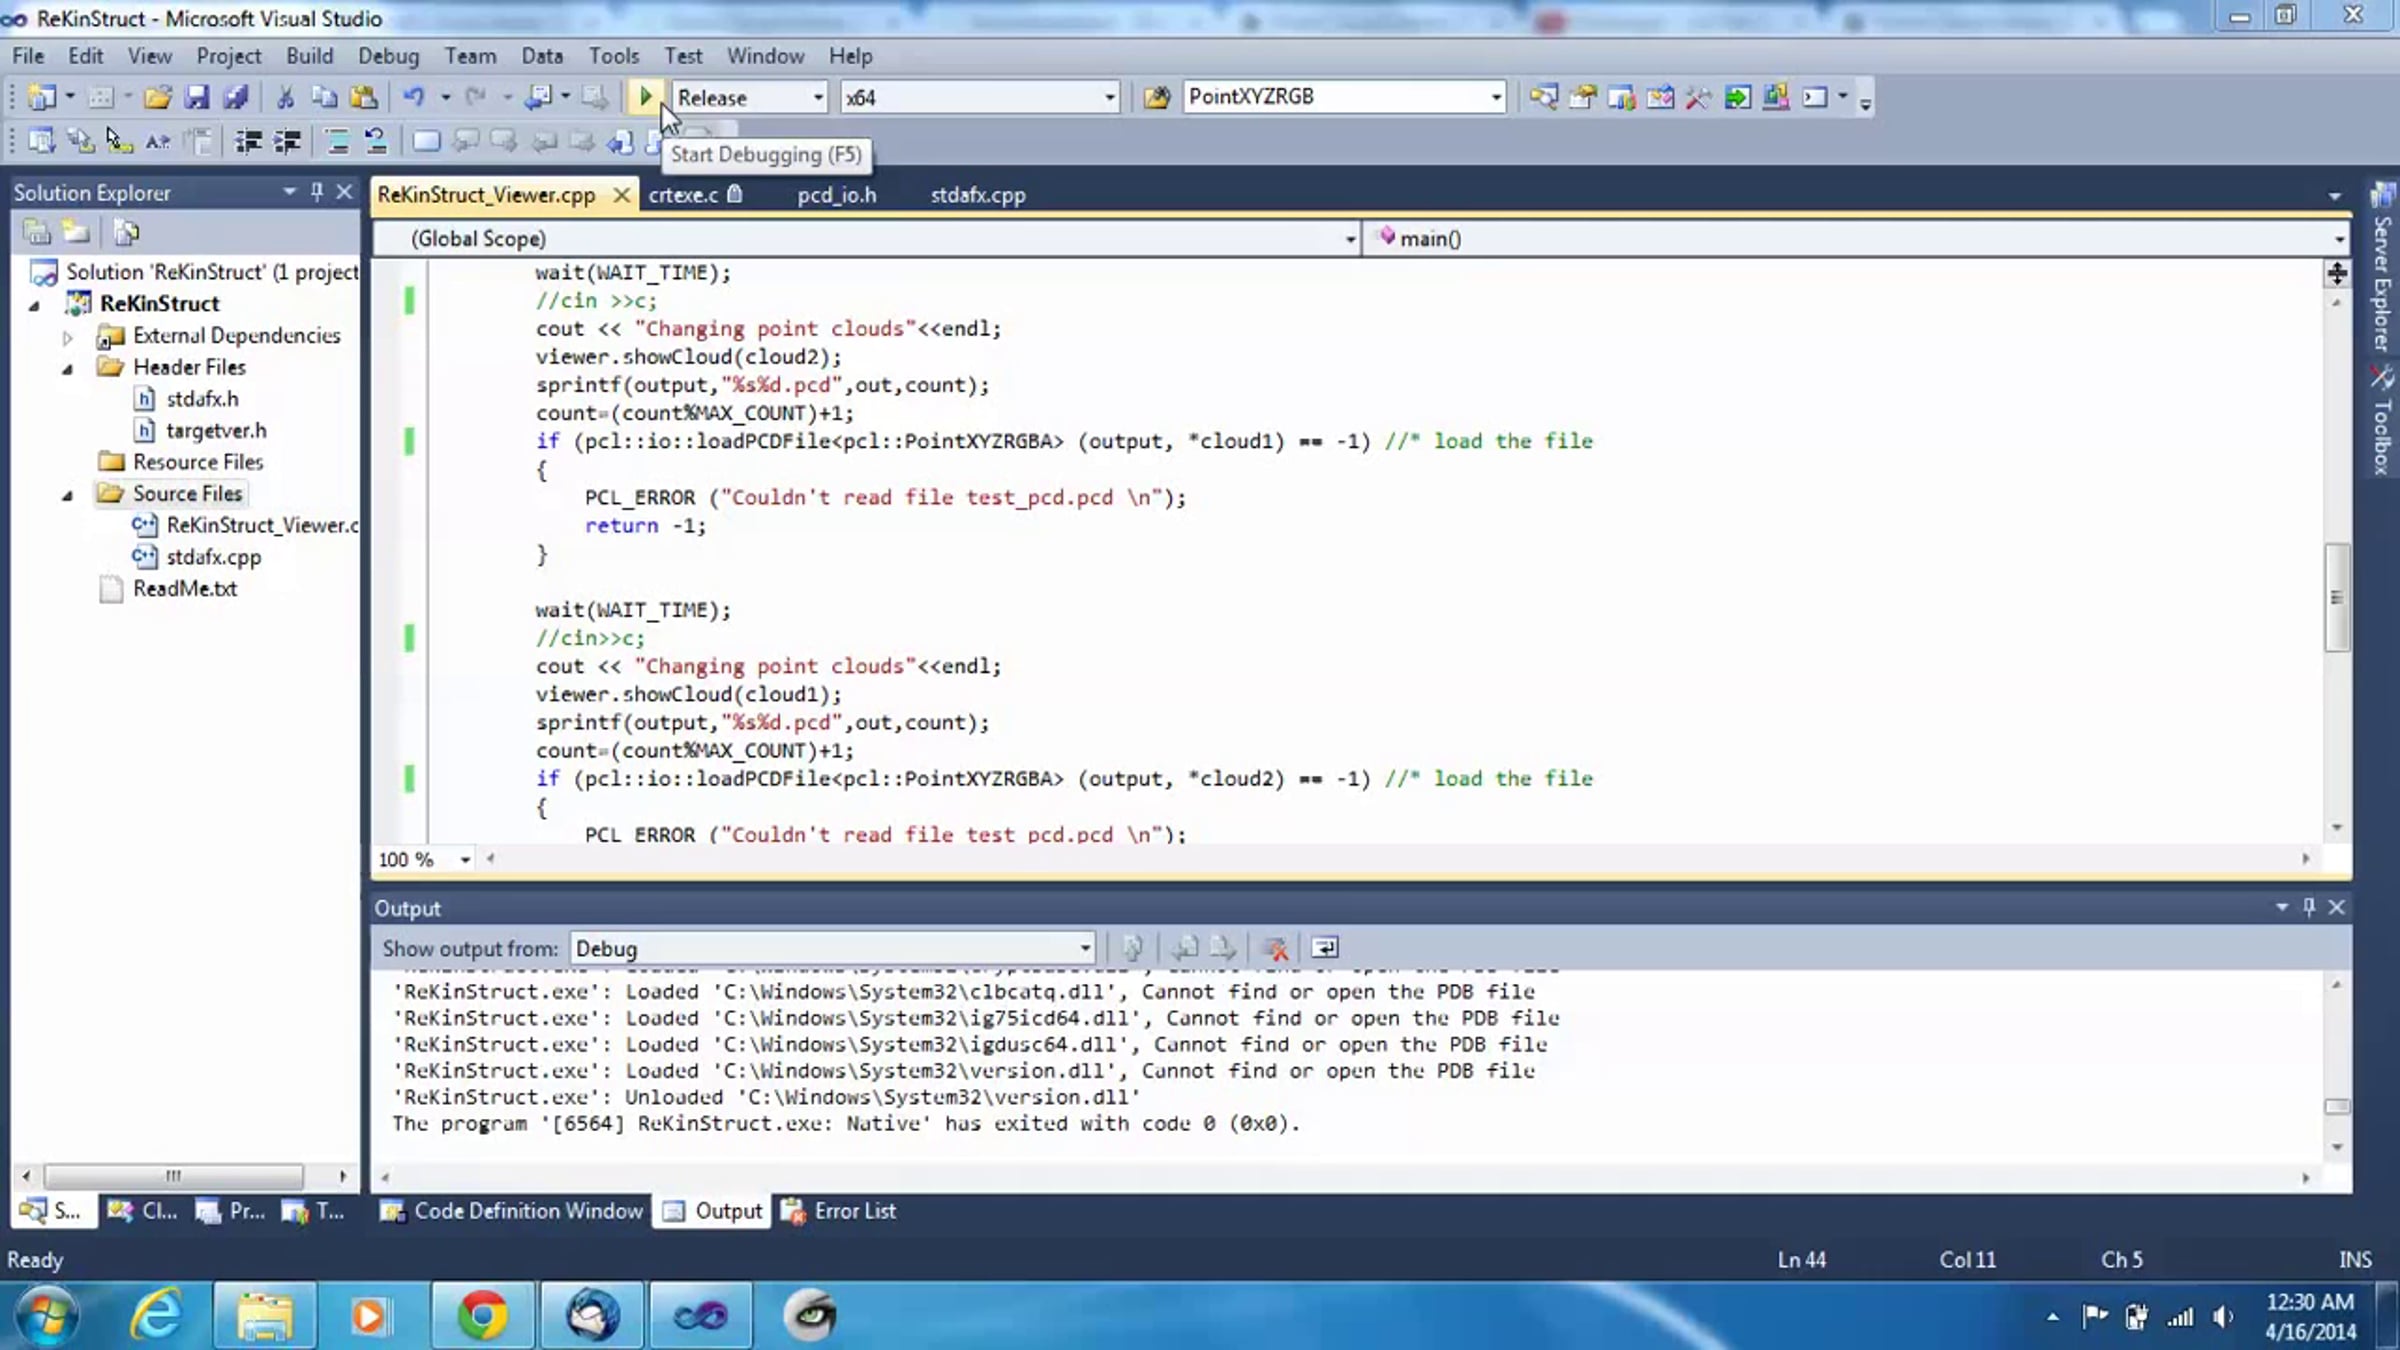This screenshot has height=1350, width=2400.
Task: Click the Solution Explorer horizontal scrollbar thumb
Action: coord(173,1175)
